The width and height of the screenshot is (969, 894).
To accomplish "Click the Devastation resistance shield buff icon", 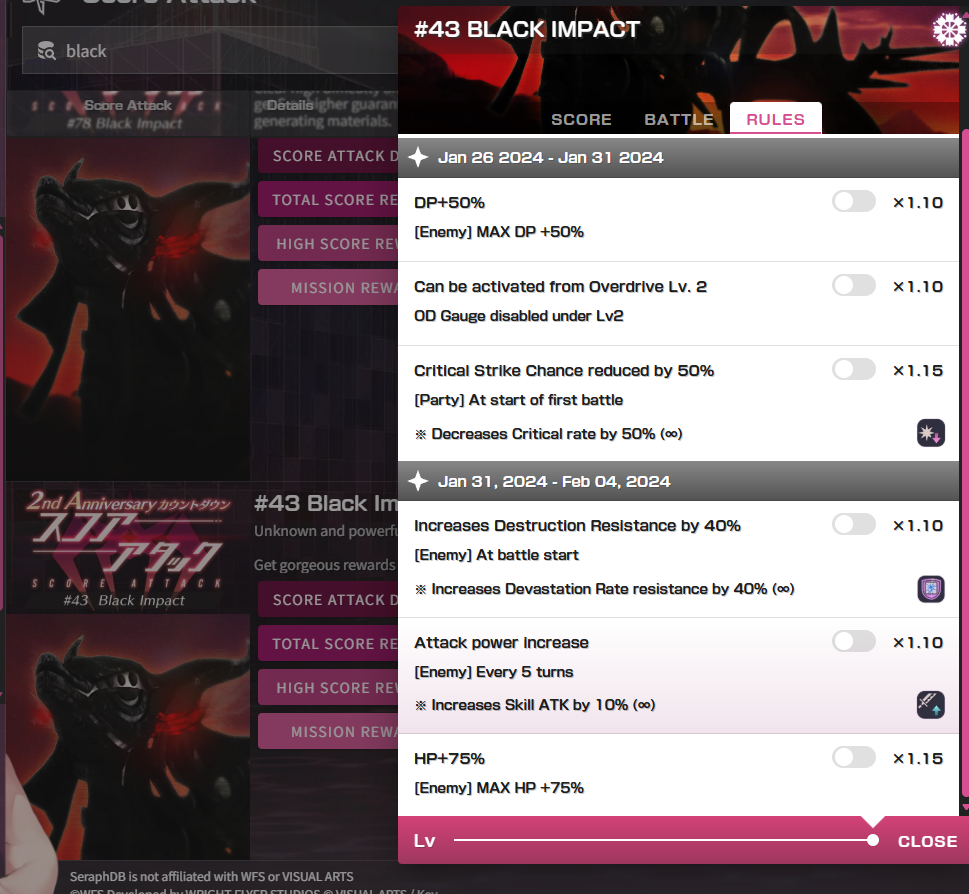I will click(x=930, y=589).
